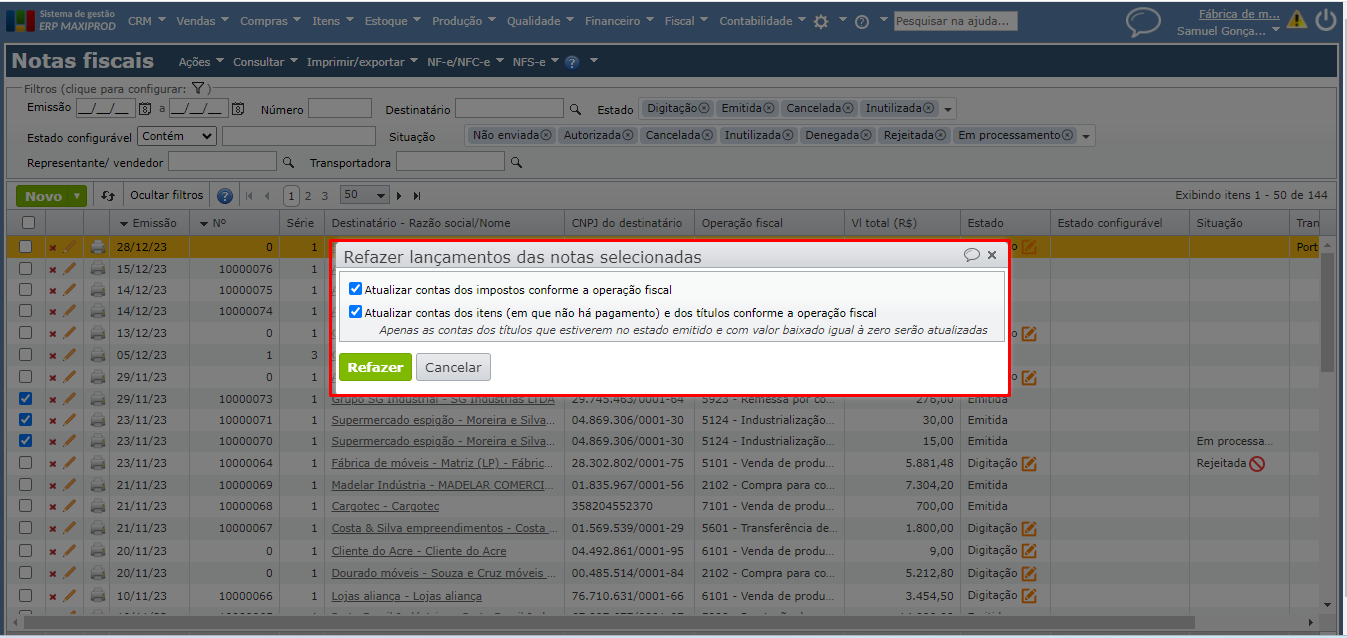This screenshot has width=1347, height=638.
Task: Click the filter funnel configure icon
Action: (198, 88)
